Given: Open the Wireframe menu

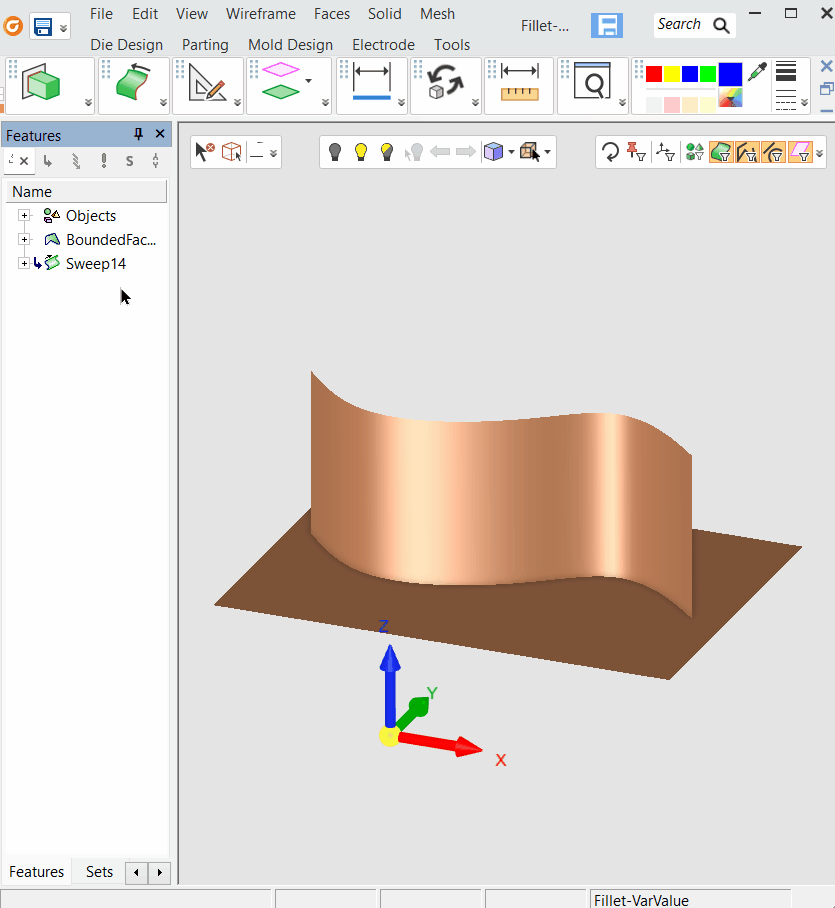Looking at the screenshot, I should [x=260, y=14].
